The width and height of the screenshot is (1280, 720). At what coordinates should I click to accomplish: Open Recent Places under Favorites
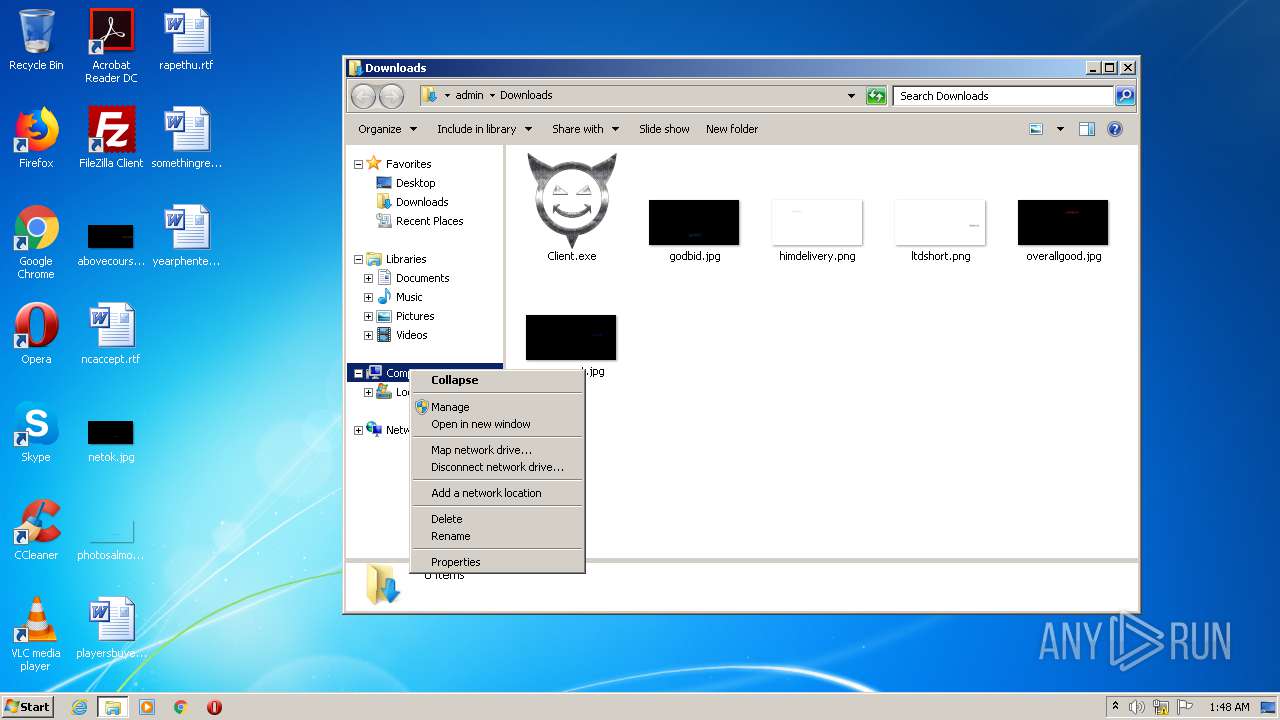[420, 221]
